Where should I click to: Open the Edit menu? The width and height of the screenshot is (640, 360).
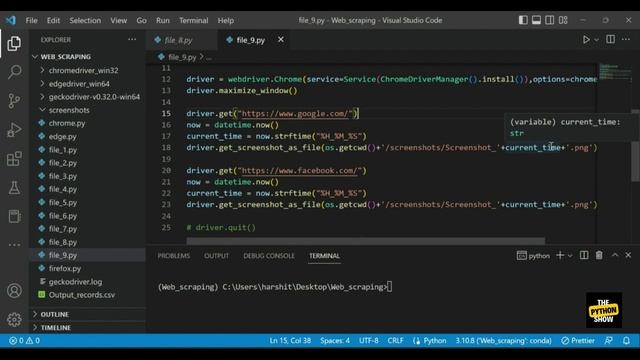click(53, 20)
